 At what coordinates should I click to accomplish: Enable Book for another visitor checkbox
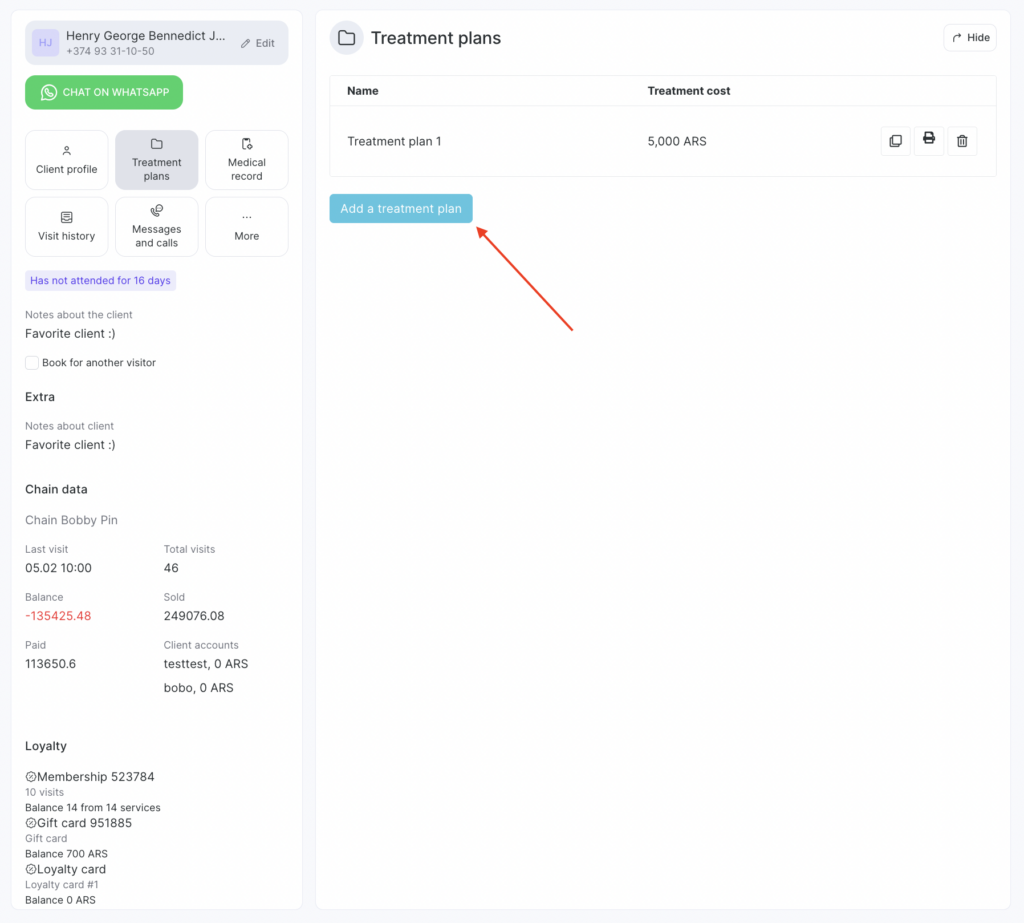pyautogui.click(x=32, y=362)
